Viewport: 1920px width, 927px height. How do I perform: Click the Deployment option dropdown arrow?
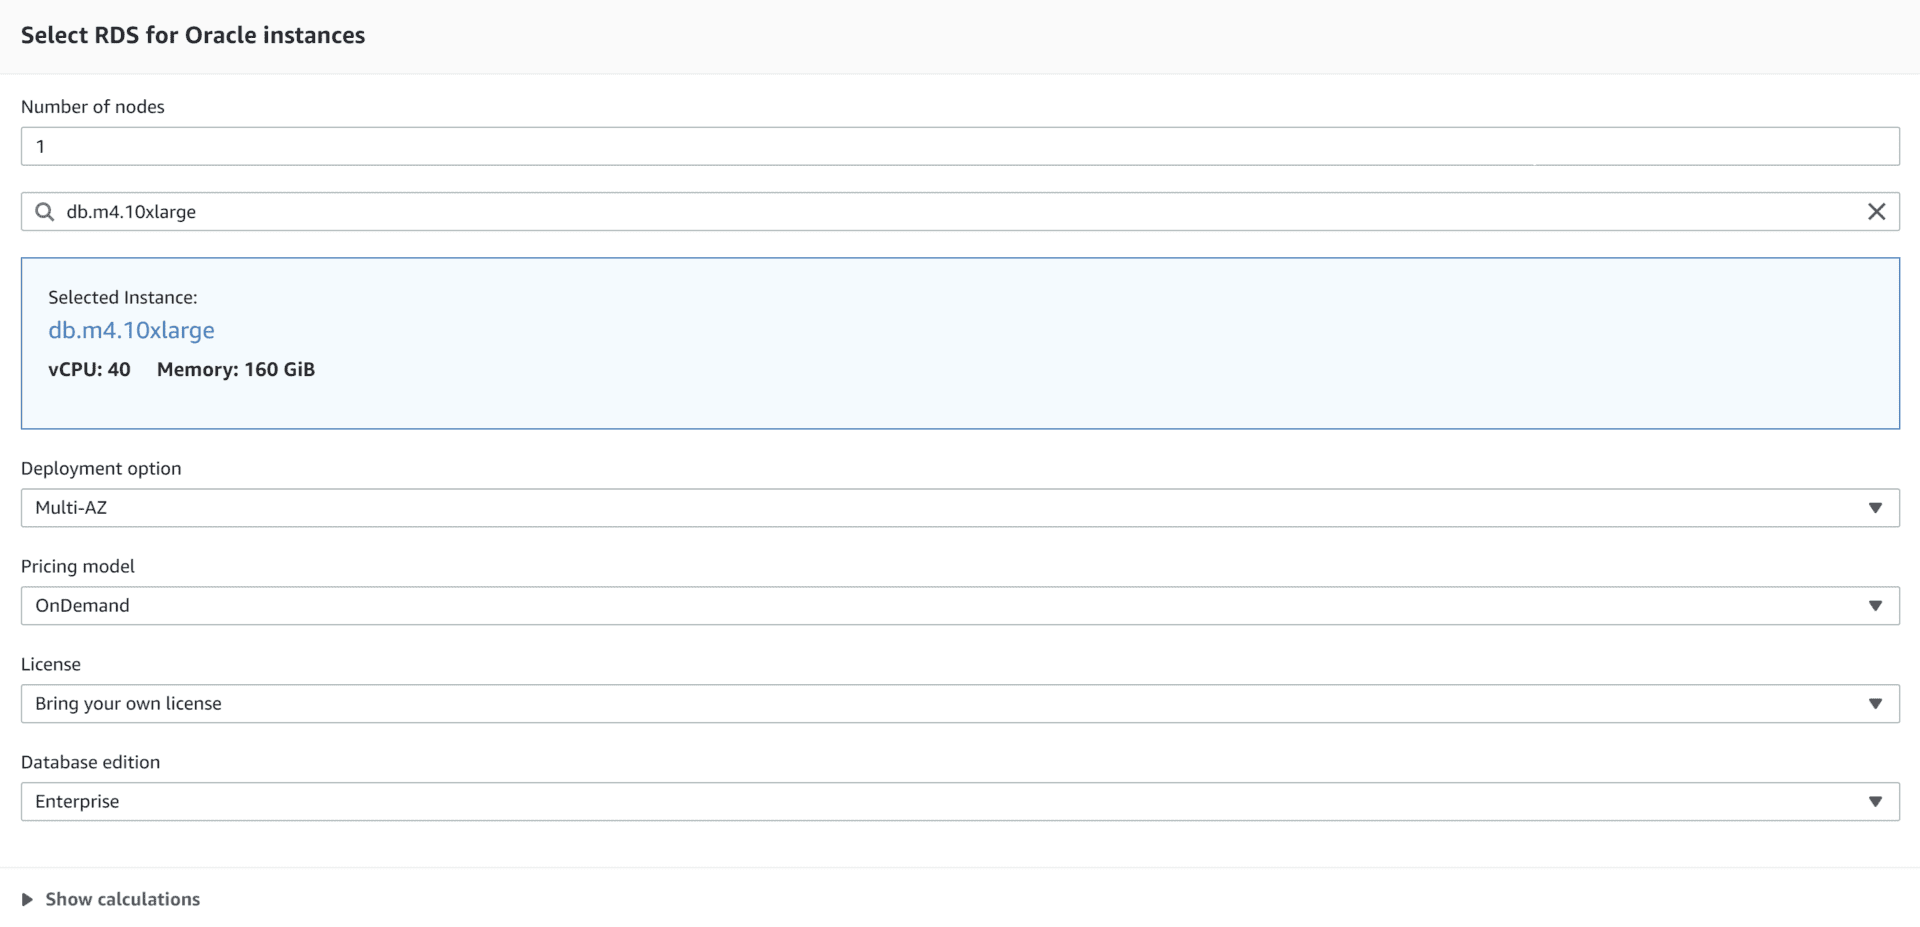click(1875, 508)
